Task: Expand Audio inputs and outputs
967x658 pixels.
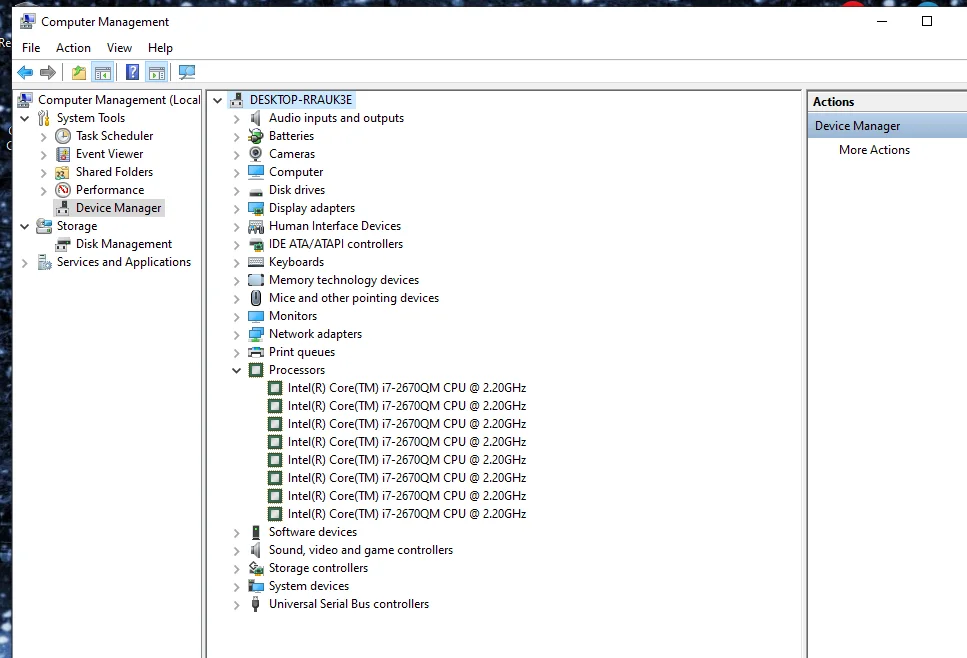Action: [x=236, y=118]
